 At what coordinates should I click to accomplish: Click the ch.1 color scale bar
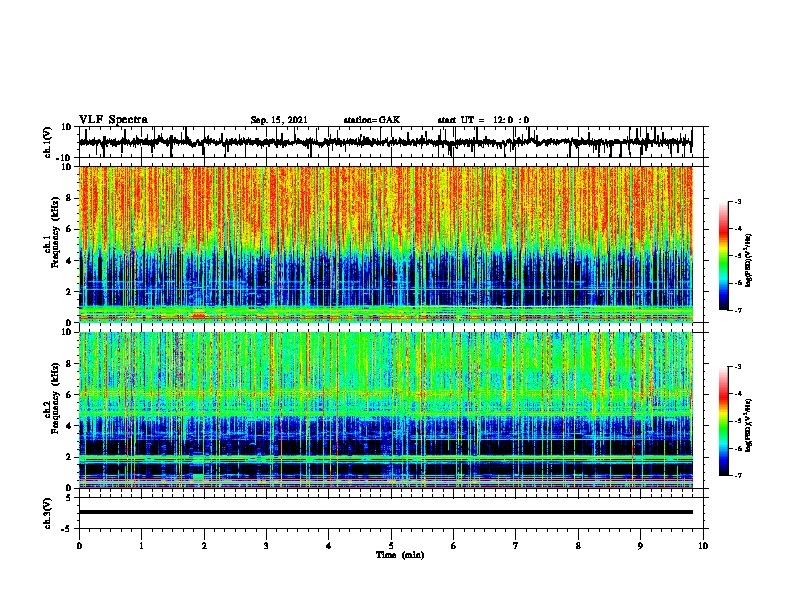pyautogui.click(x=724, y=256)
